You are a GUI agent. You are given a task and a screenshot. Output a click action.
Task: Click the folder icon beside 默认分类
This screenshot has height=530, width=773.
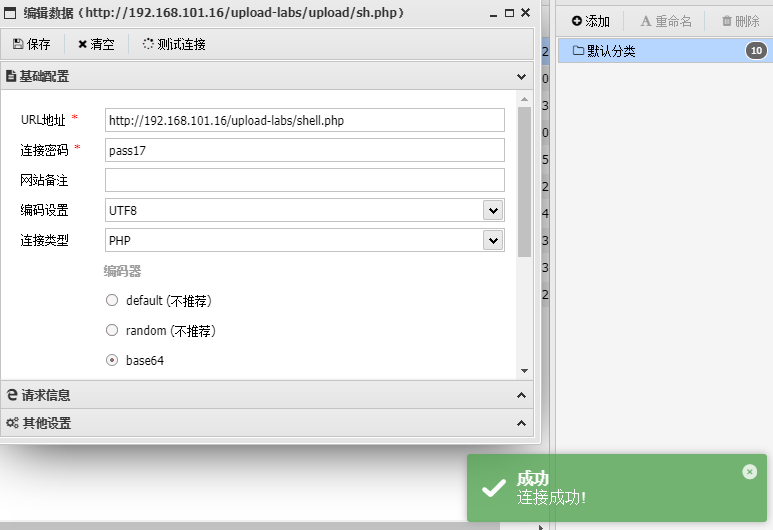578,50
